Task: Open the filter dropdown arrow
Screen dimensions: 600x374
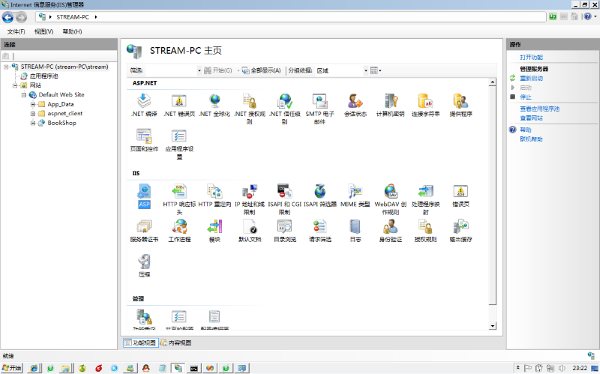Action: tap(199, 70)
